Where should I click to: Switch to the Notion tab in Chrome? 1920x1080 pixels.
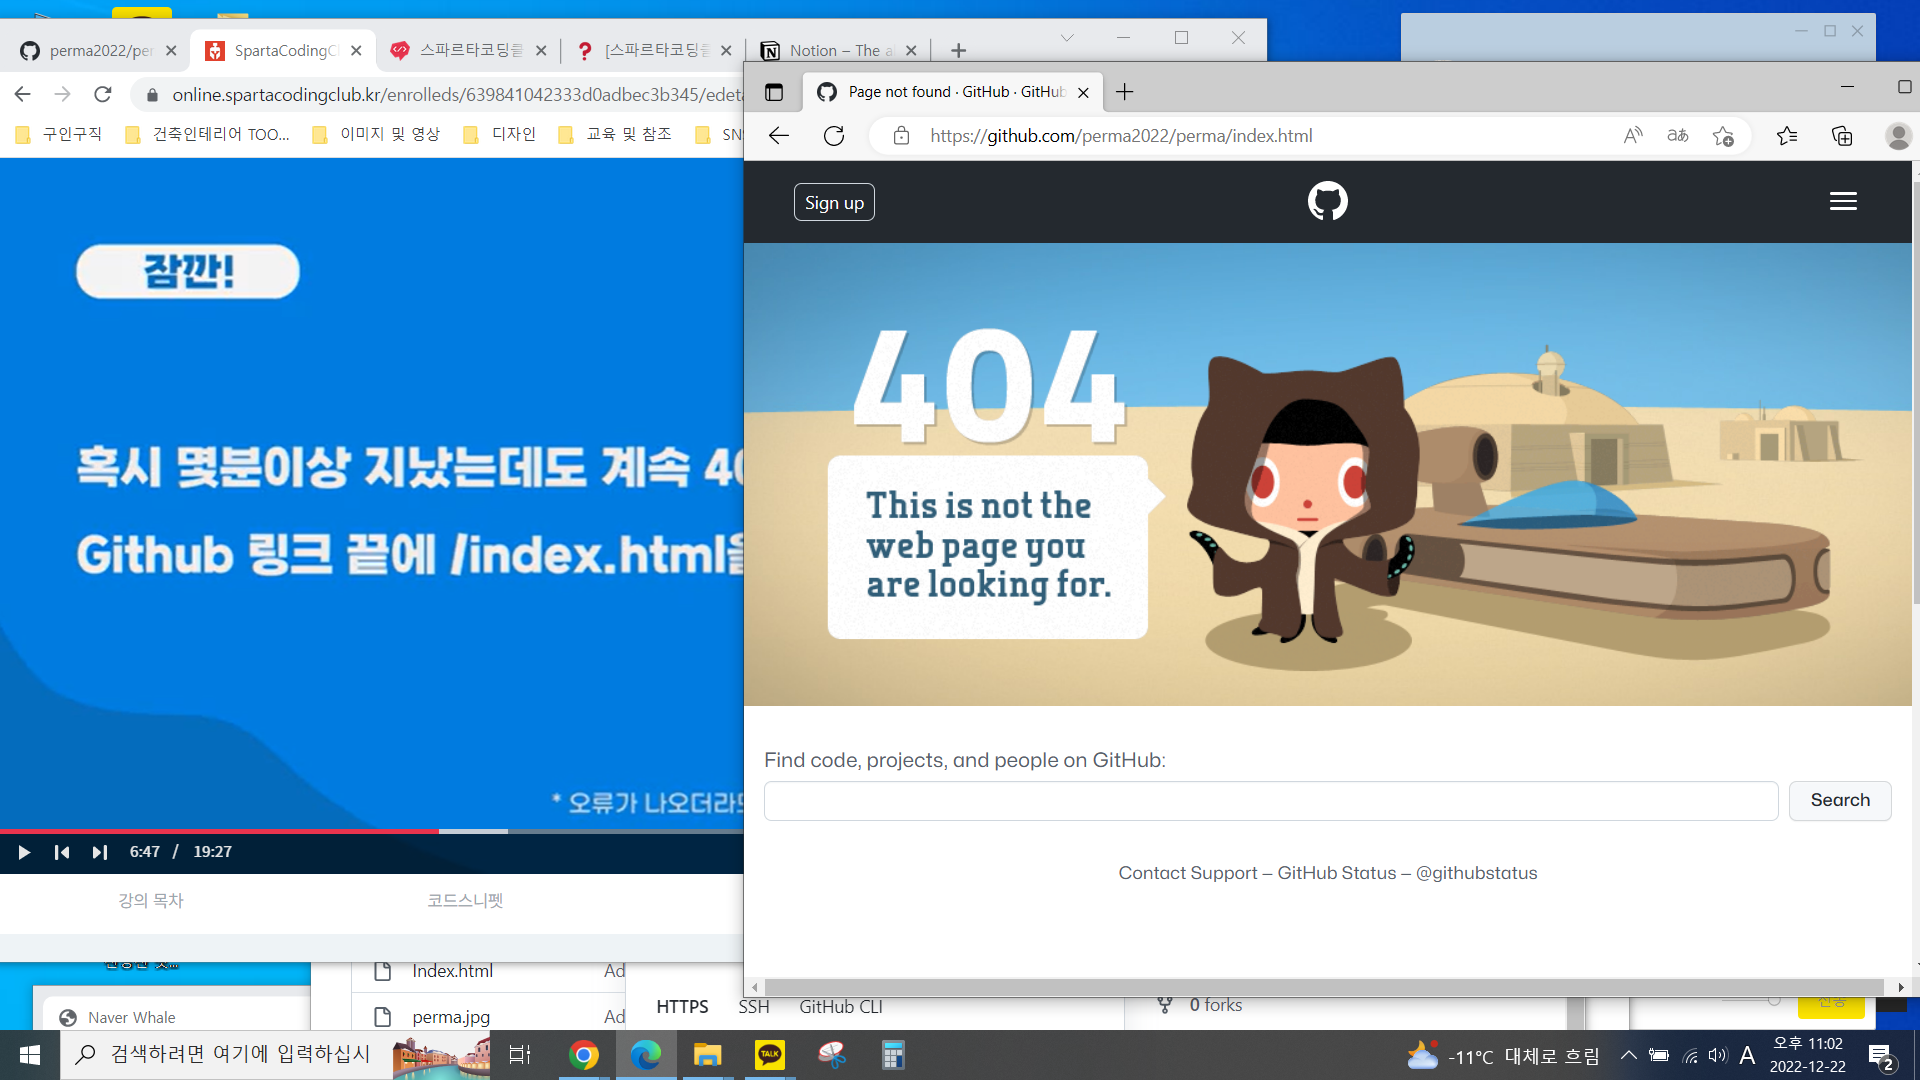(x=840, y=50)
